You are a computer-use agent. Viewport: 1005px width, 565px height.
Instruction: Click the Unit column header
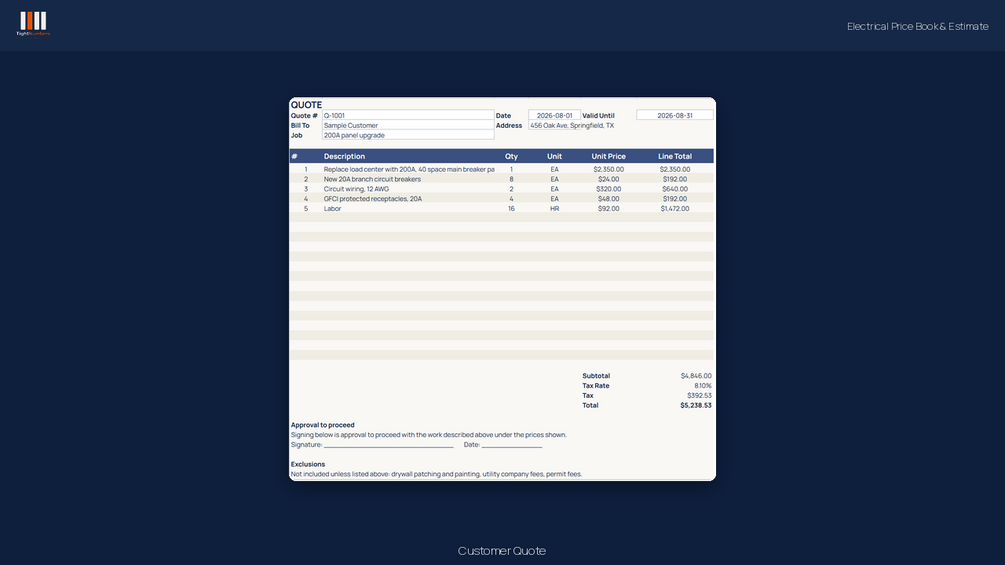click(554, 156)
